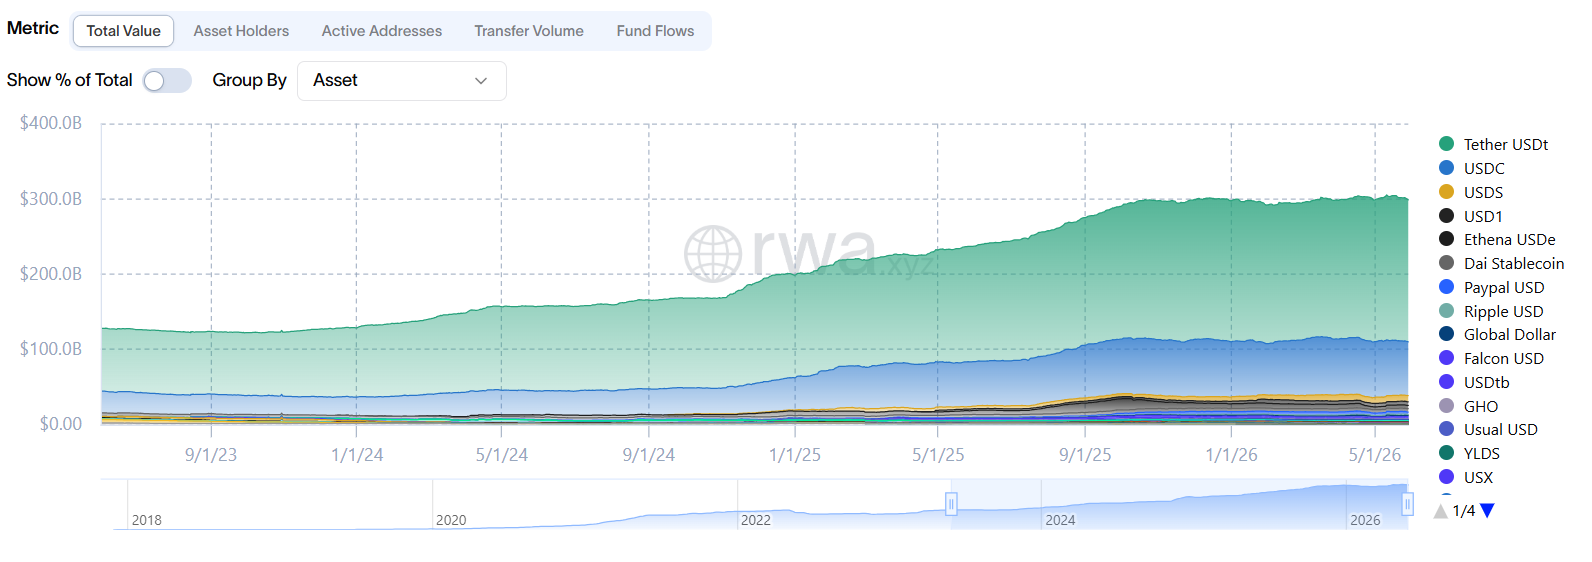
Task: Grab the right range slider handle
Action: coord(1407,504)
